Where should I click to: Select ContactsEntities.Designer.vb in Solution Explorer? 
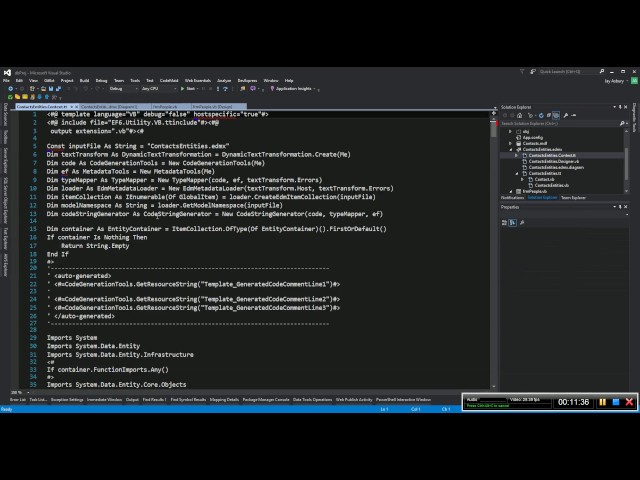(553, 161)
